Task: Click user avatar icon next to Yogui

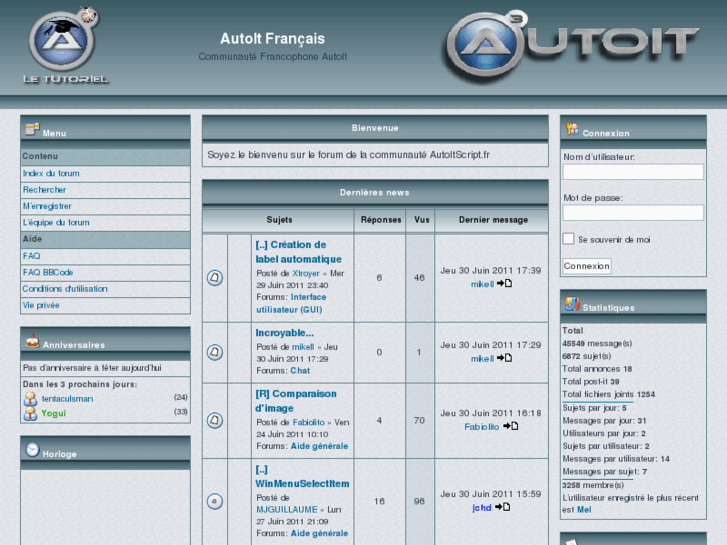Action: [x=31, y=413]
